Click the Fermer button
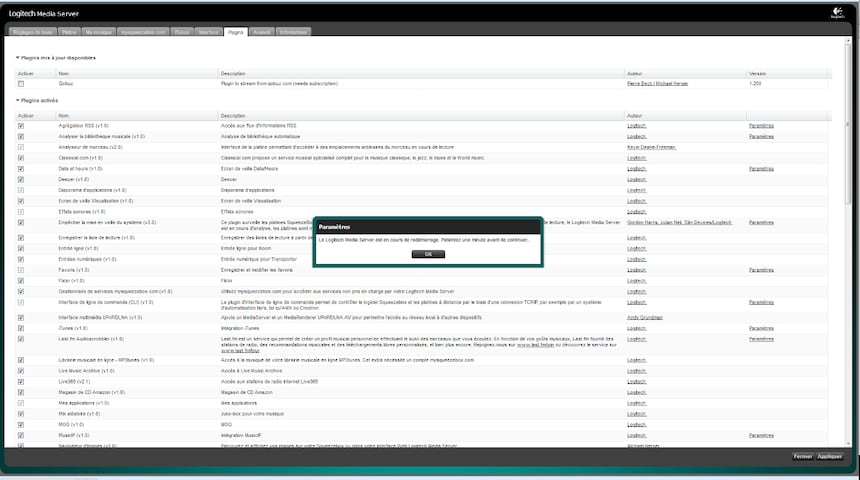 pyautogui.click(x=803, y=456)
